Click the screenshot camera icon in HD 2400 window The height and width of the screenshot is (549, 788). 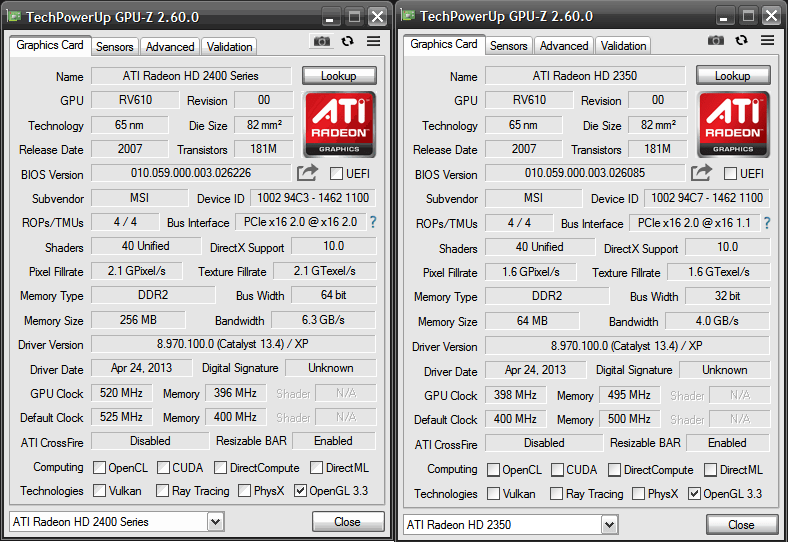point(322,41)
